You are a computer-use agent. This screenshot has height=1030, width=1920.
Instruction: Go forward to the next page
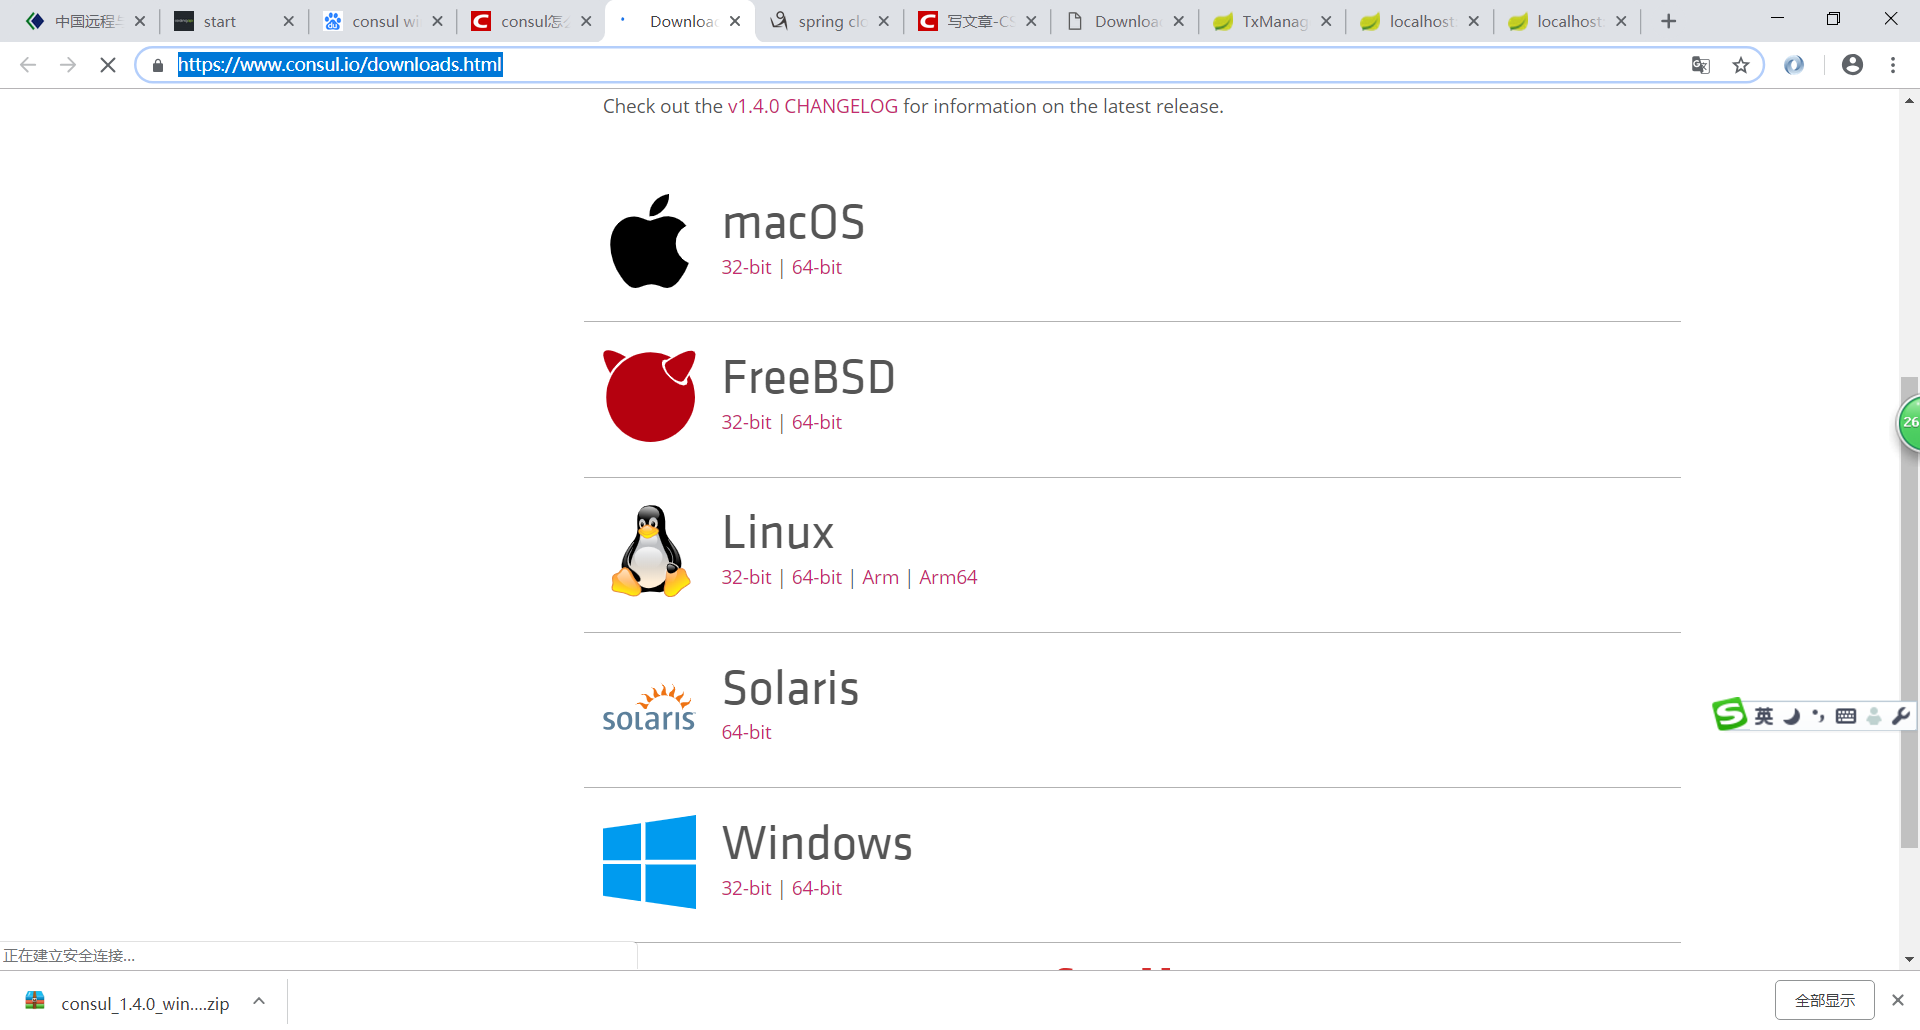(x=68, y=65)
